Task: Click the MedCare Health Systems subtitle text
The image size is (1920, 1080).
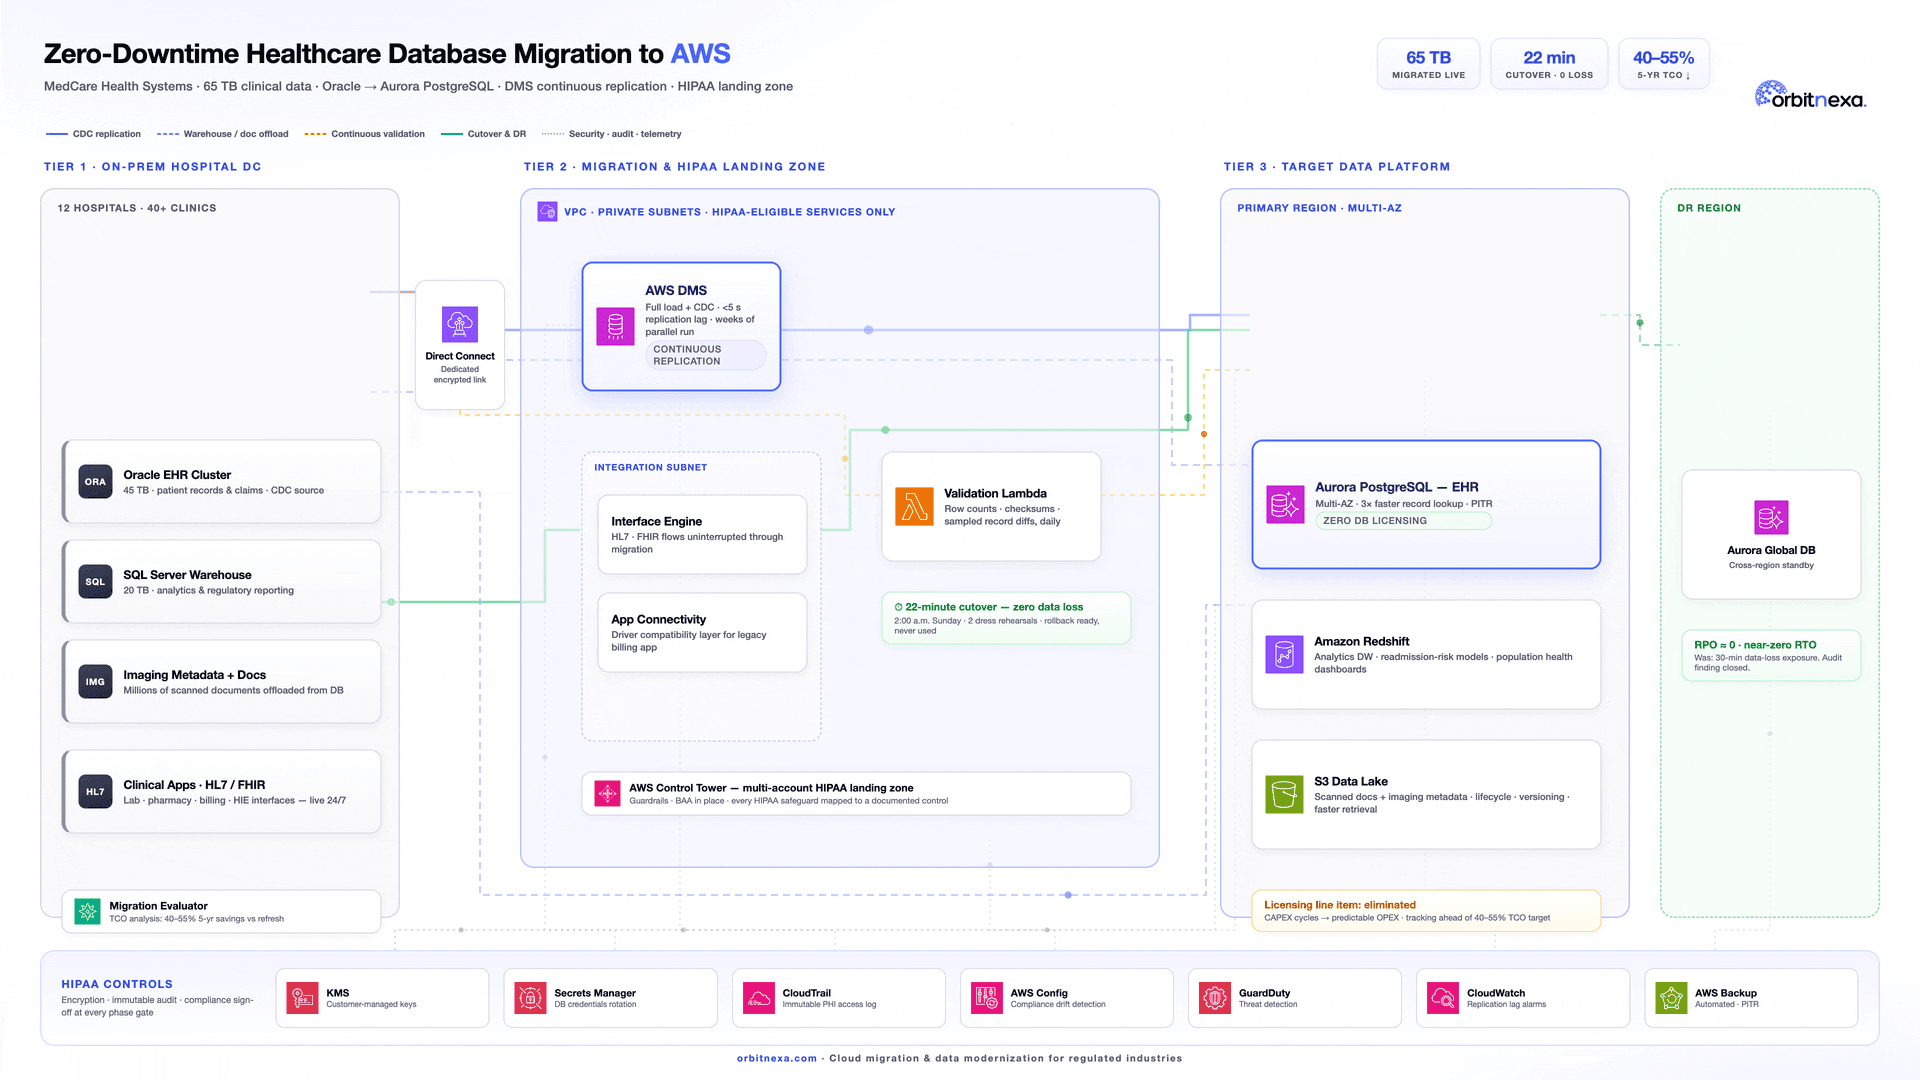Action: tap(418, 86)
